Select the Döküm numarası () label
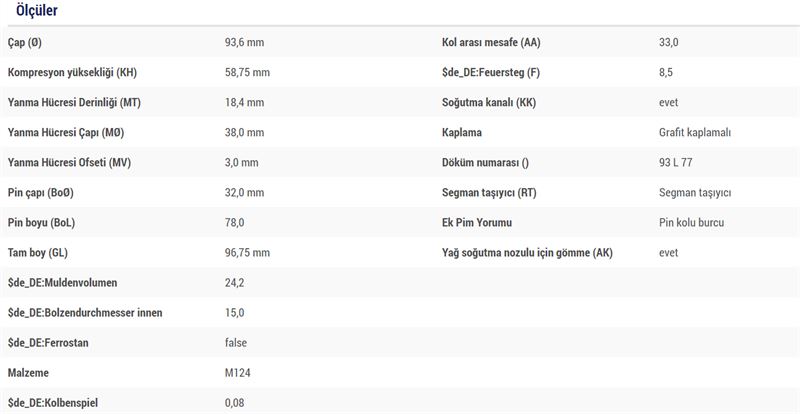 pyautogui.click(x=484, y=163)
